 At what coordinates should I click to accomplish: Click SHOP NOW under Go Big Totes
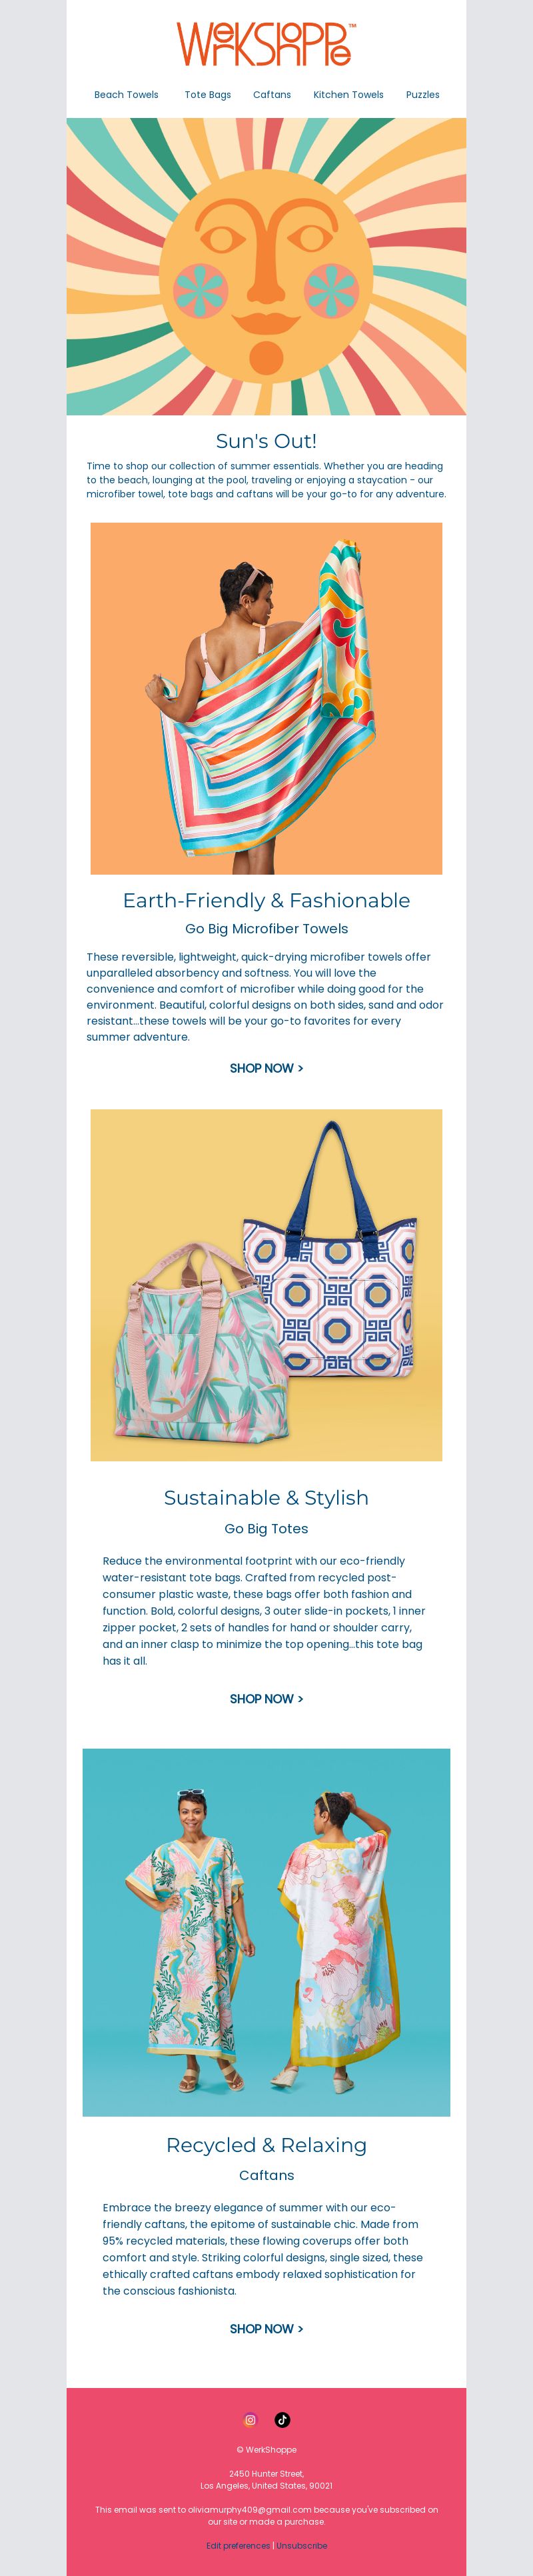266,1699
